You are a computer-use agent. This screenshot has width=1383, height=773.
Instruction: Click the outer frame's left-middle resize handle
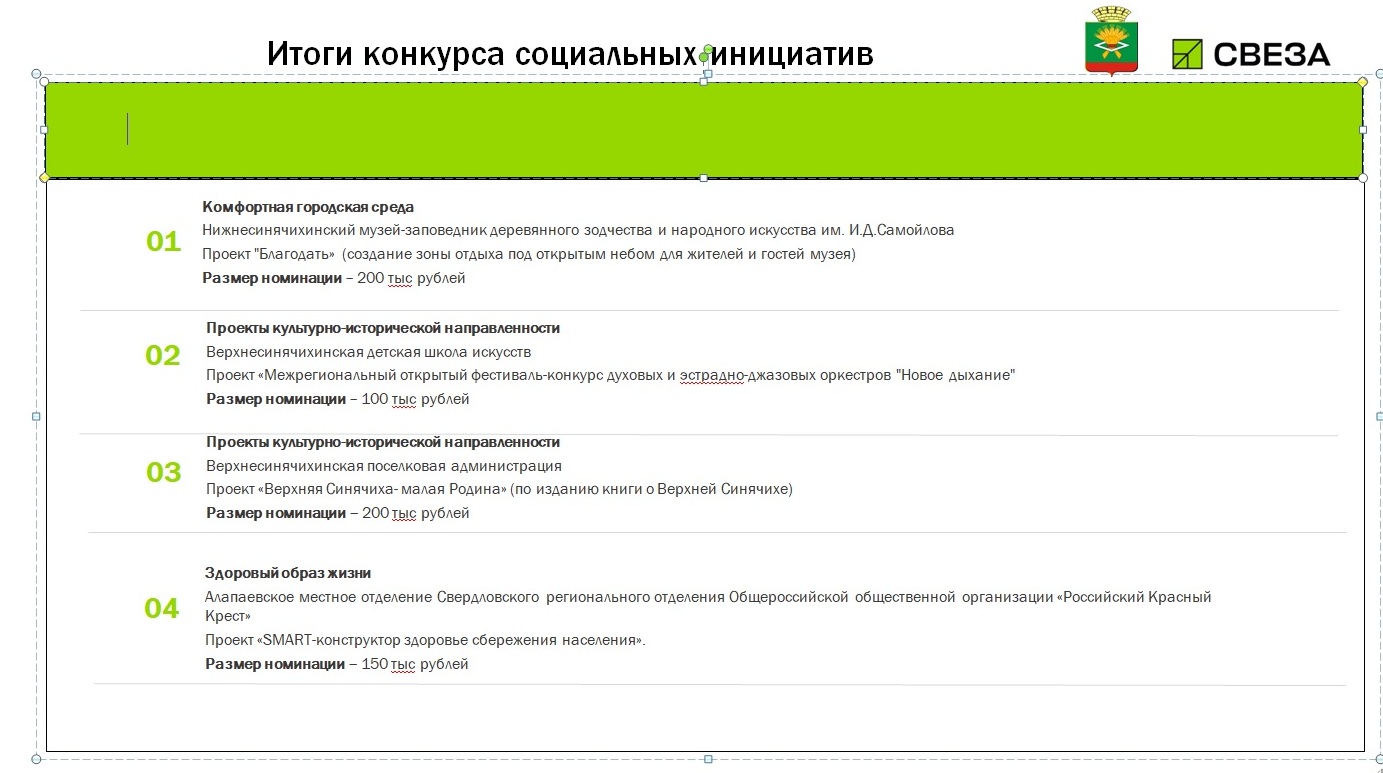point(37,416)
